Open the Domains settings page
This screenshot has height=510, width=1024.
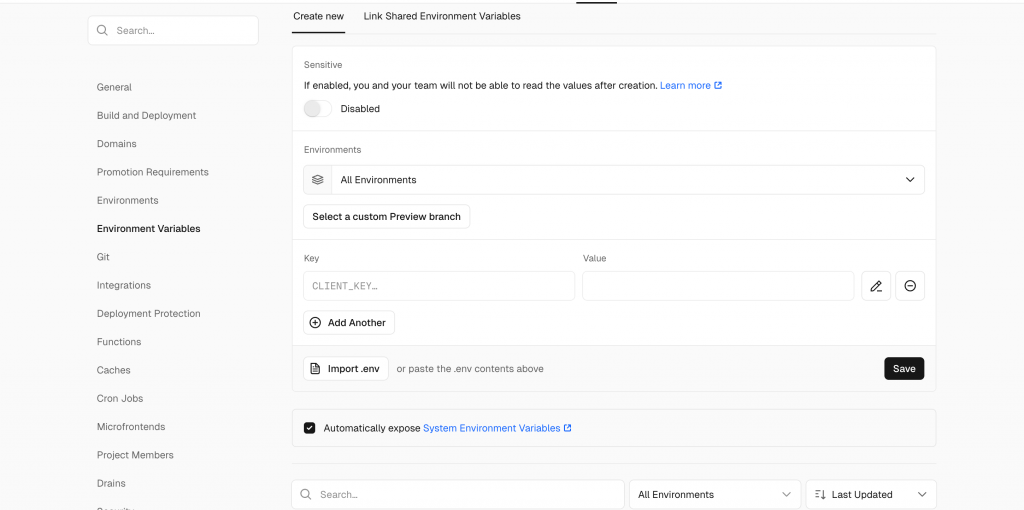coord(116,144)
